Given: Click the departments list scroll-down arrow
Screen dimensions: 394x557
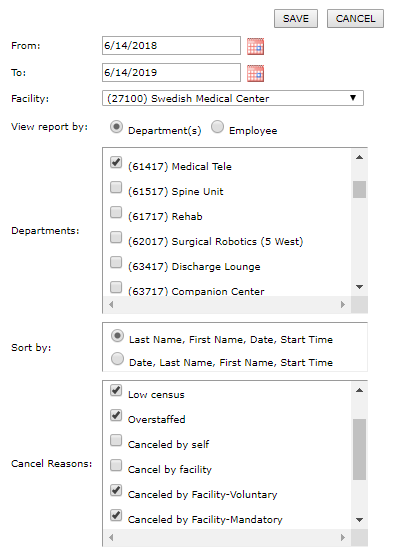Looking at the screenshot, I should point(359,287).
